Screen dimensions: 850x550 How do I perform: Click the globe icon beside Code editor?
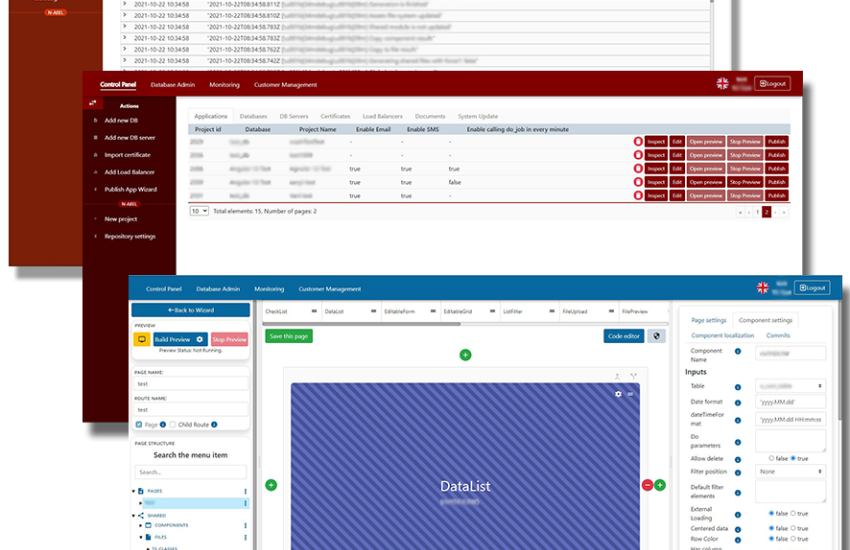click(x=656, y=336)
